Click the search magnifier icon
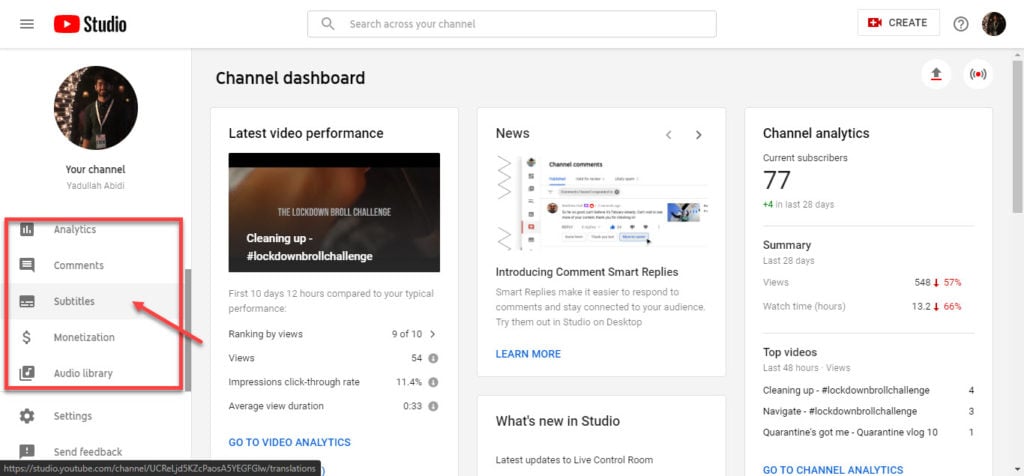This screenshot has width=1024, height=476. point(328,24)
